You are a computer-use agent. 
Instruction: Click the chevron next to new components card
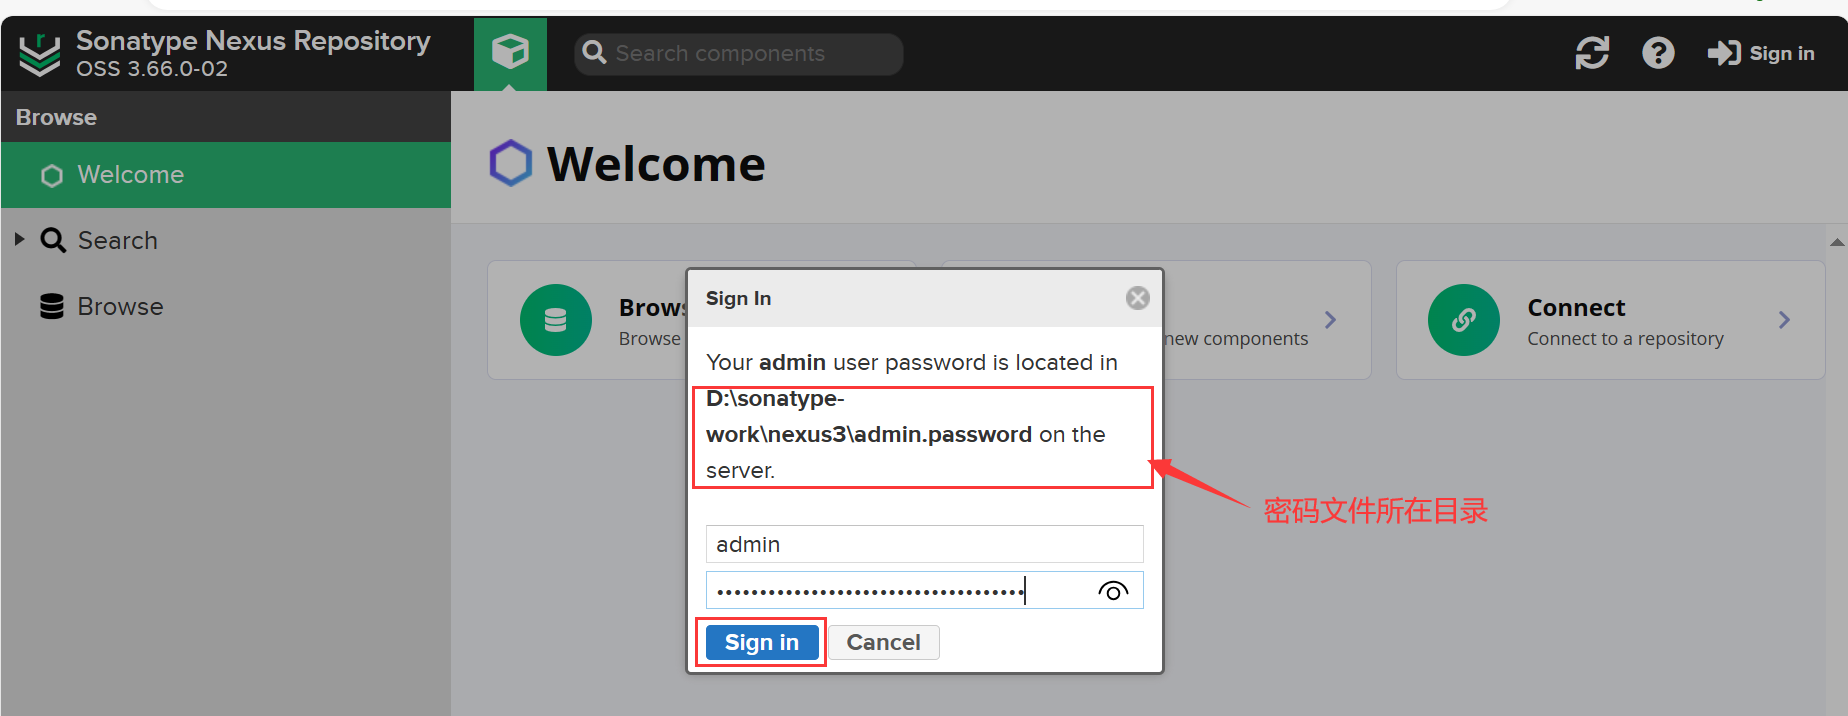click(1330, 320)
